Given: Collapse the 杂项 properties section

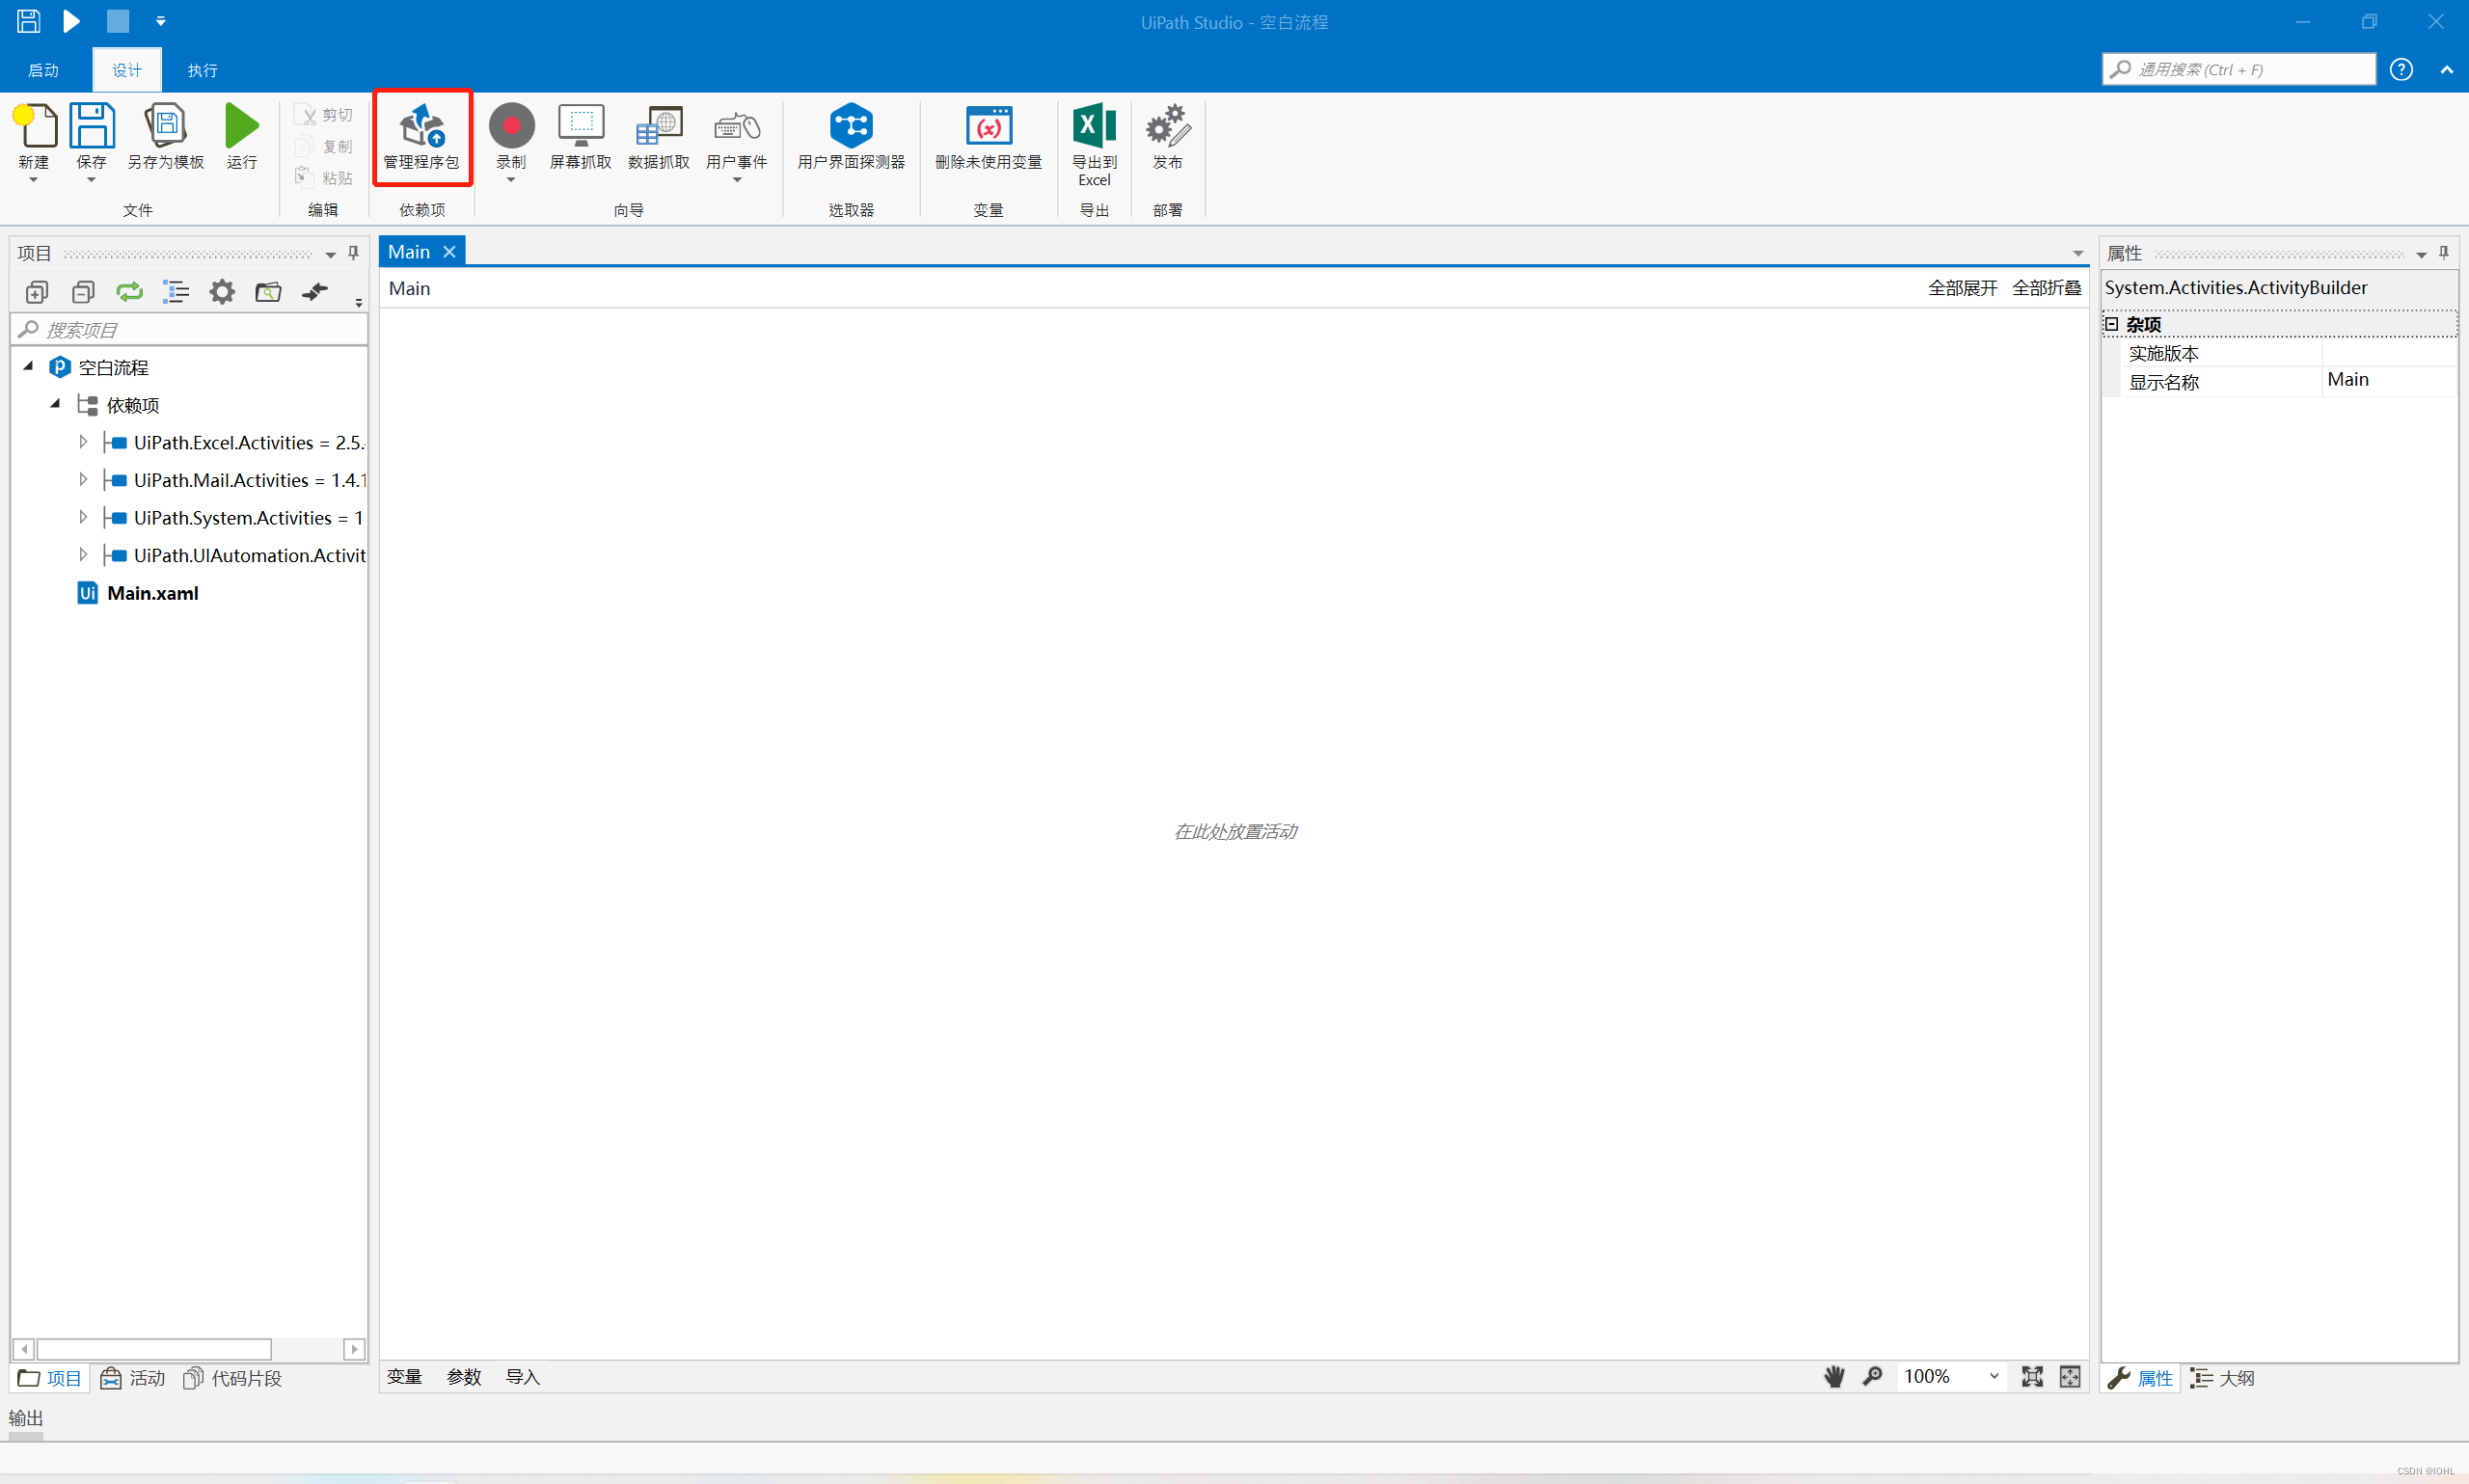Looking at the screenshot, I should 2111,324.
